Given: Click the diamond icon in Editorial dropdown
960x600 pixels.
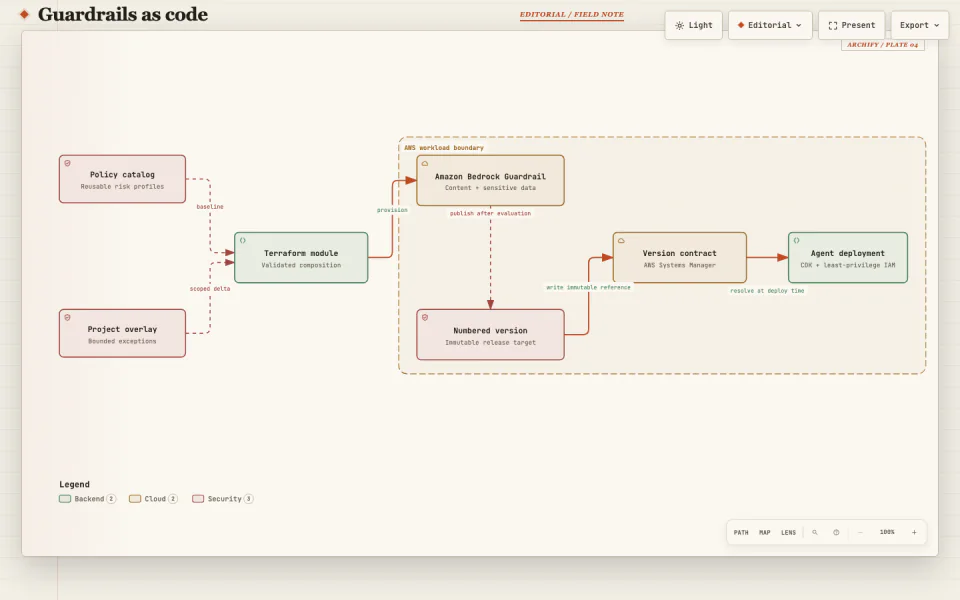Looking at the screenshot, I should [741, 25].
